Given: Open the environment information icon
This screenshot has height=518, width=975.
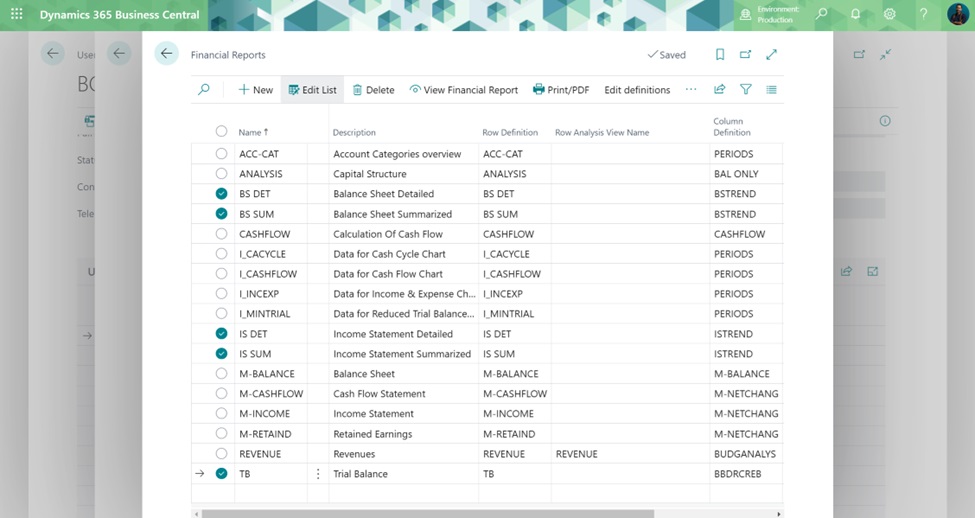Looking at the screenshot, I should point(745,14).
